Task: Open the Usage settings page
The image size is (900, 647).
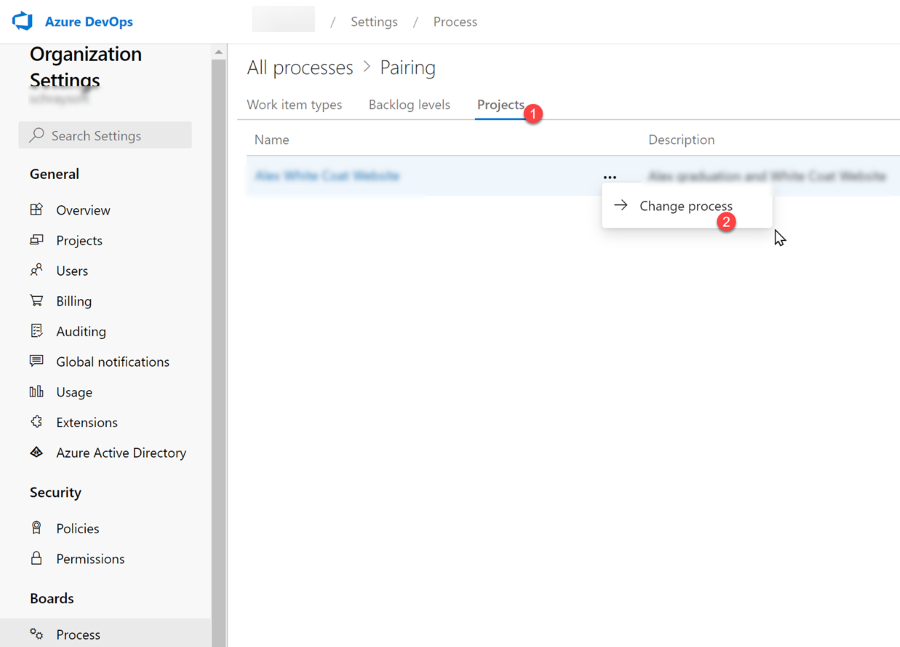Action: [74, 392]
